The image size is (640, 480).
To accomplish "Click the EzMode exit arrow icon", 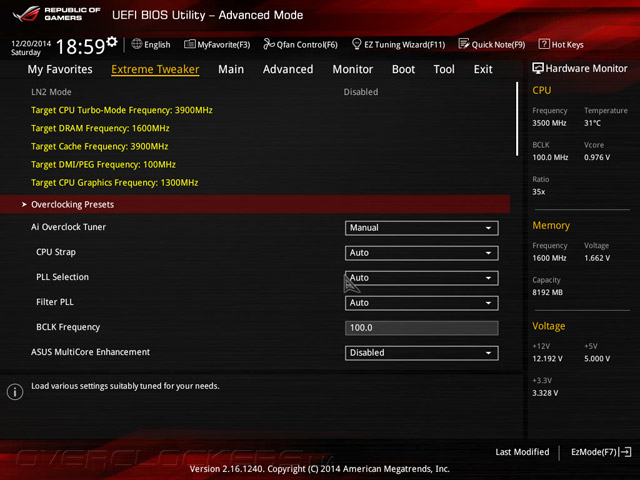I will (x=625, y=452).
